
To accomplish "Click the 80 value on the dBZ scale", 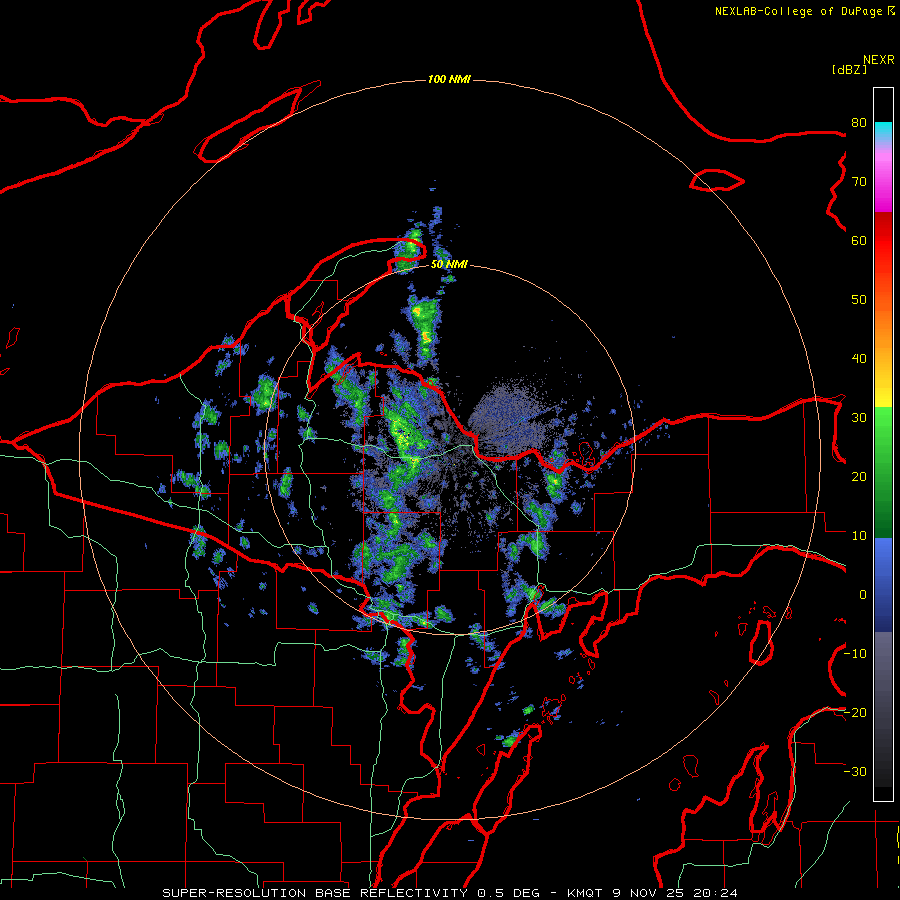I will pos(859,122).
